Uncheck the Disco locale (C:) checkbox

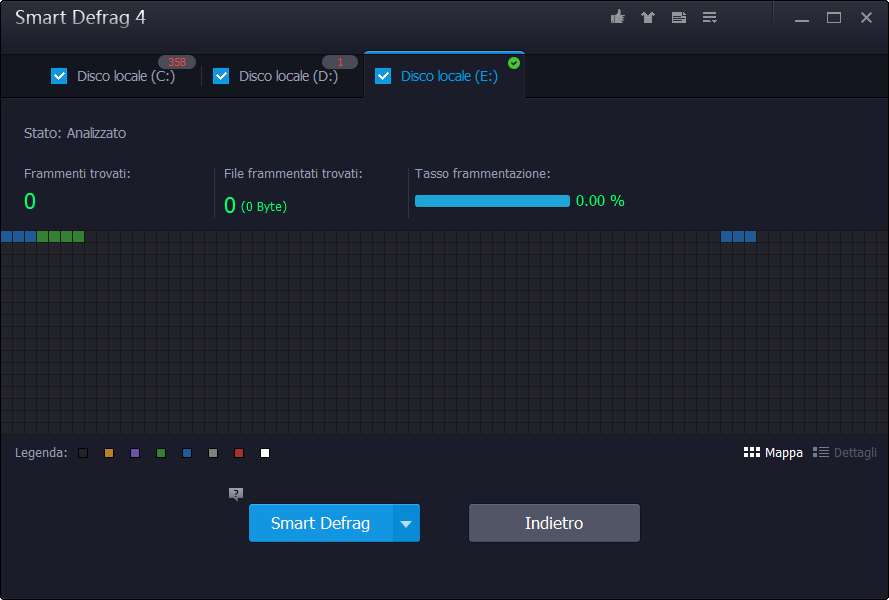tap(59, 76)
